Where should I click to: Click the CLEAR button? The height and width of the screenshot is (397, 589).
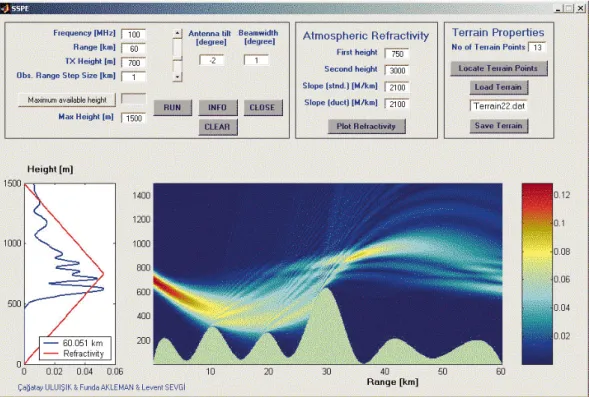[x=218, y=127]
